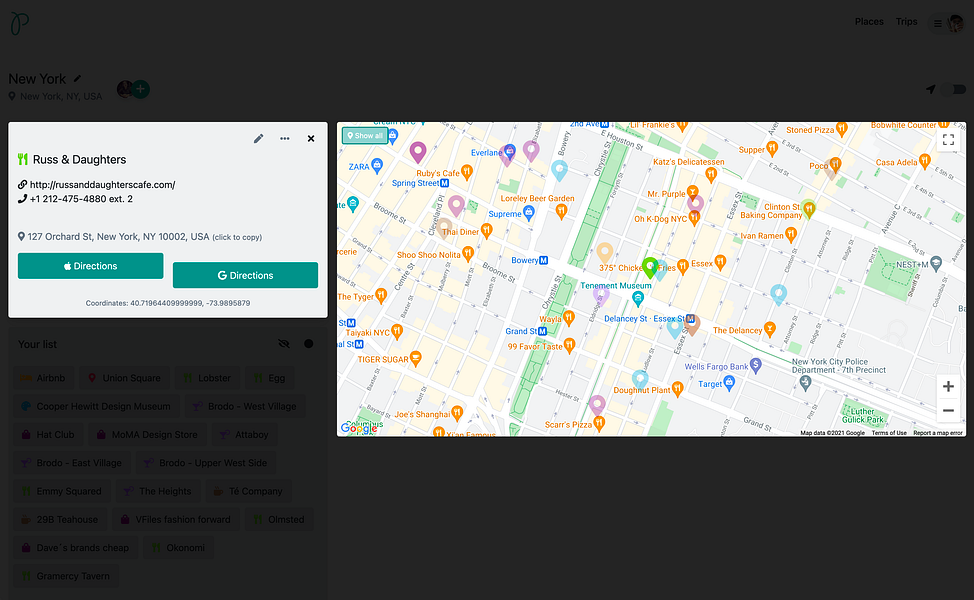Select the Té Company chip

[248, 491]
